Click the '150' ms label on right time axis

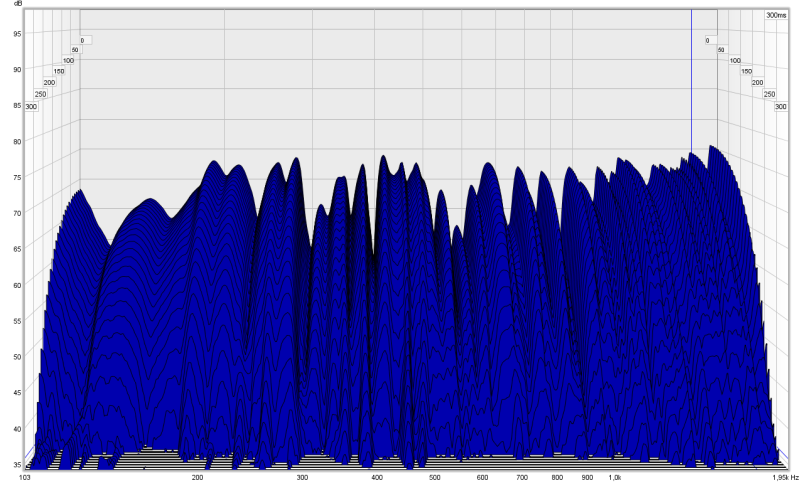746,71
